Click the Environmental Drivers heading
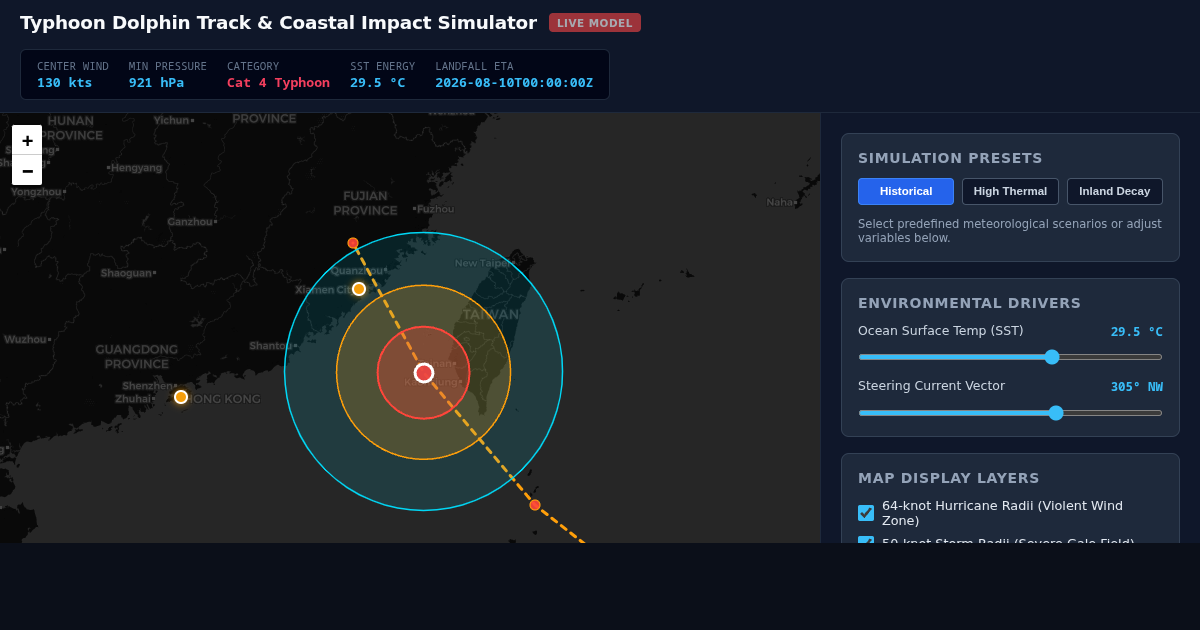1200x630 pixels. tap(969, 303)
